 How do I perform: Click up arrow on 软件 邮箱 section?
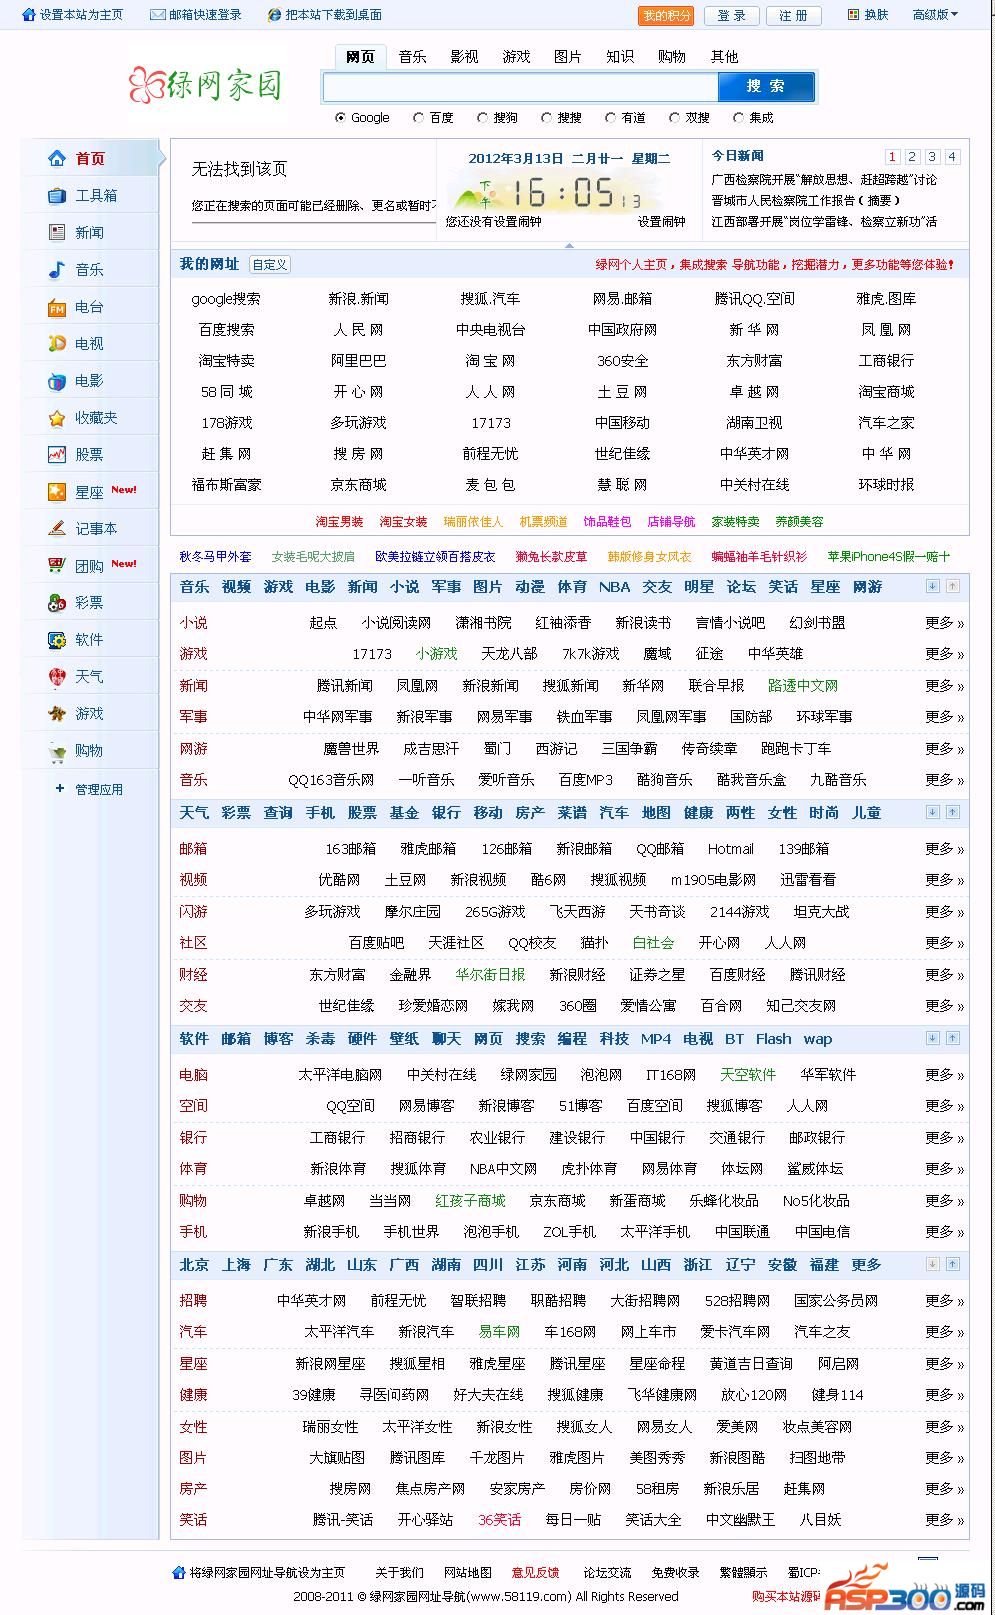point(953,1038)
